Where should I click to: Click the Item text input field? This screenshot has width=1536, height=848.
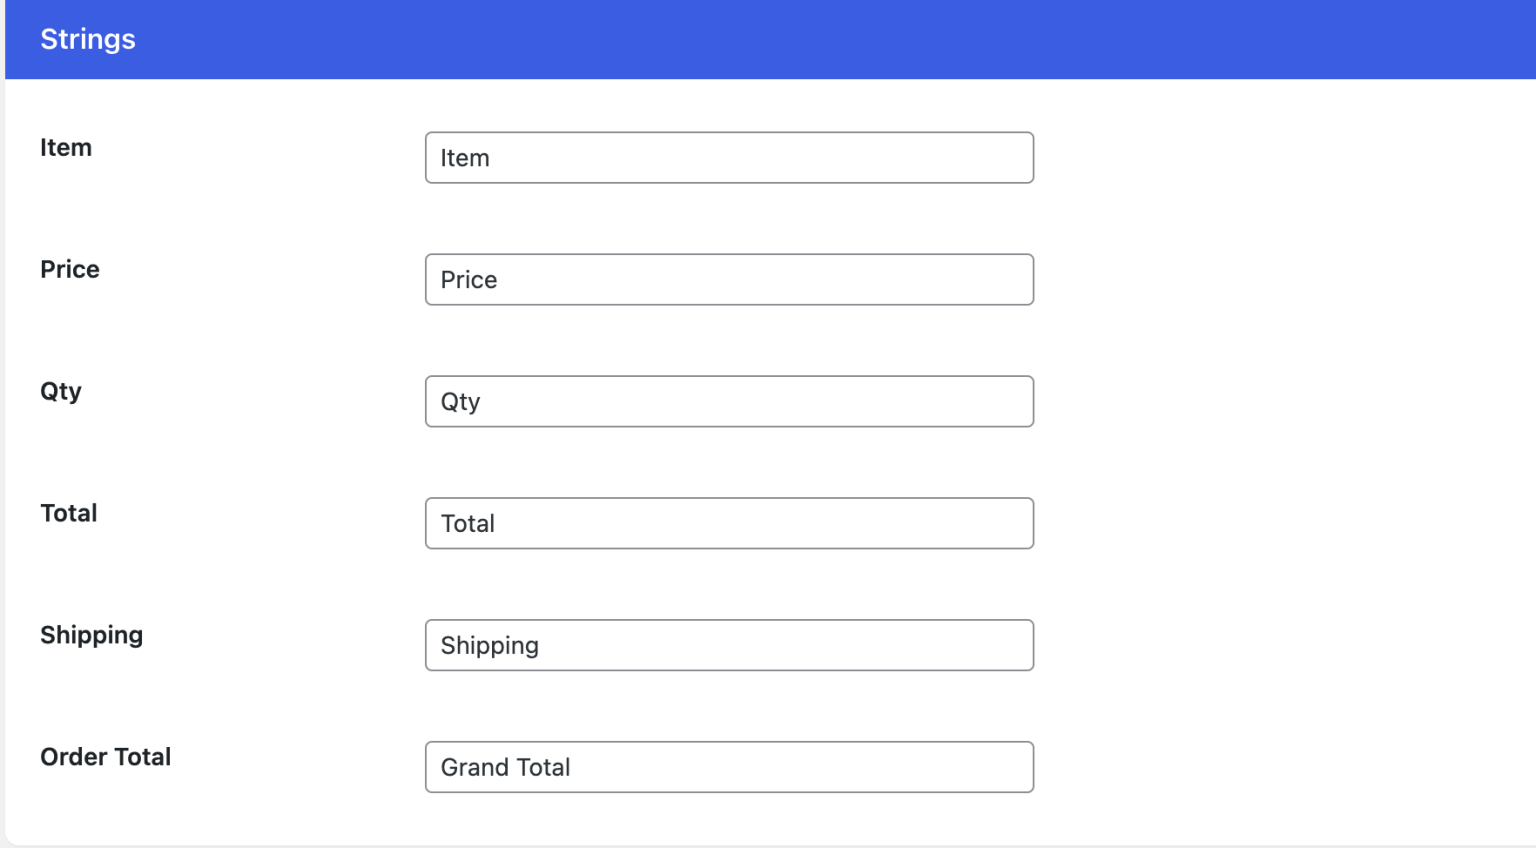(729, 157)
